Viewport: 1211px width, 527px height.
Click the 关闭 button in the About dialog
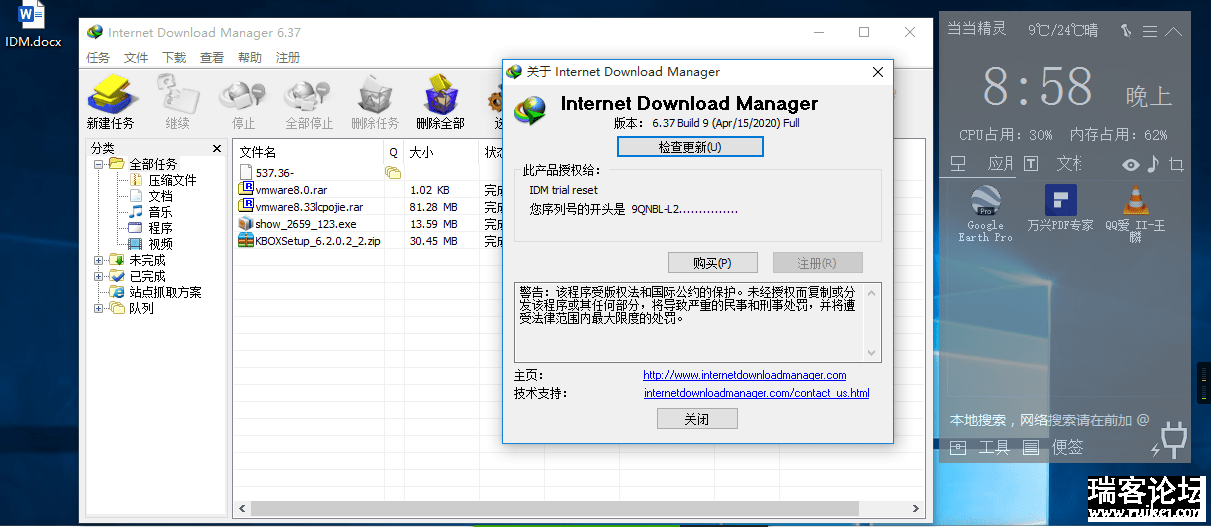[x=697, y=419]
